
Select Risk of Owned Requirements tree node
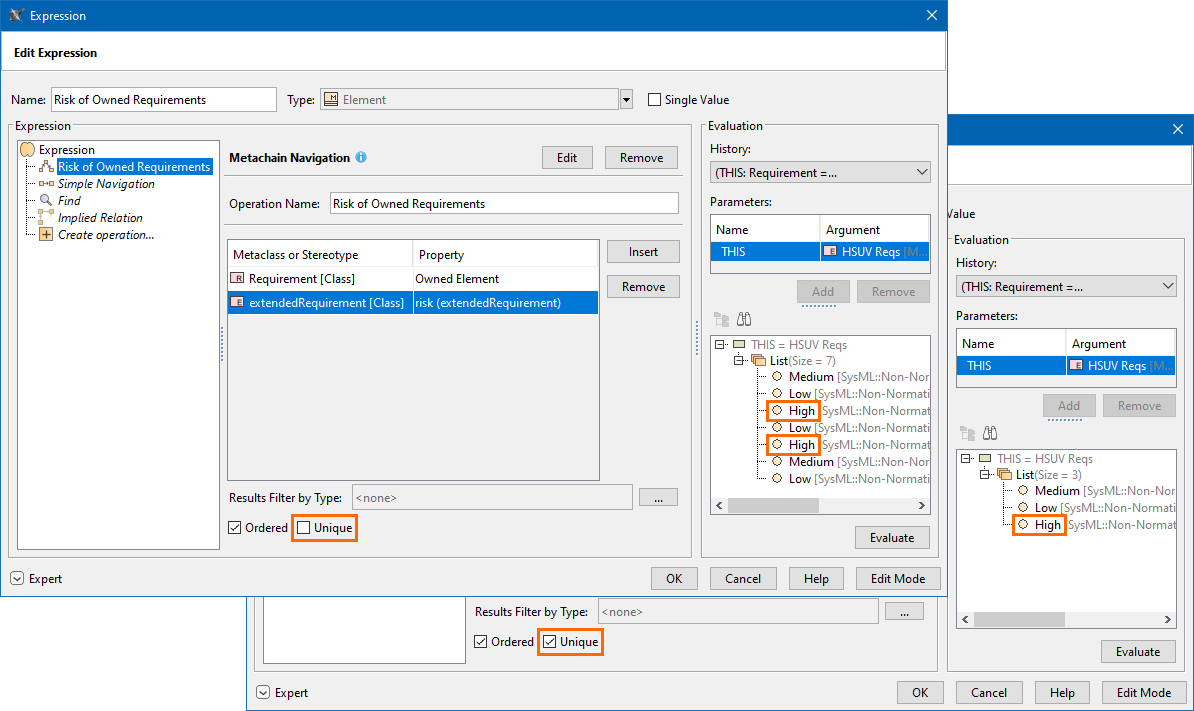[133, 167]
